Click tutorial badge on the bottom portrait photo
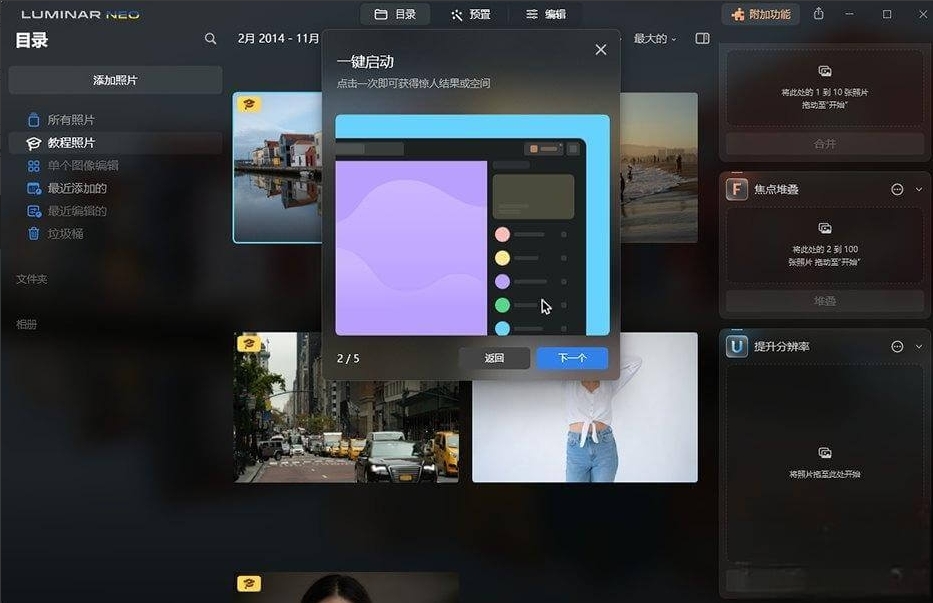Viewport: 933px width, 603px height. (249, 583)
